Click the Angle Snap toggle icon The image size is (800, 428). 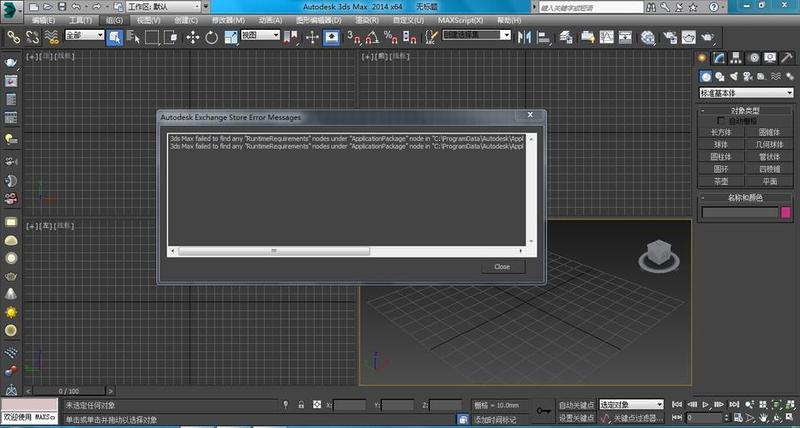point(372,37)
